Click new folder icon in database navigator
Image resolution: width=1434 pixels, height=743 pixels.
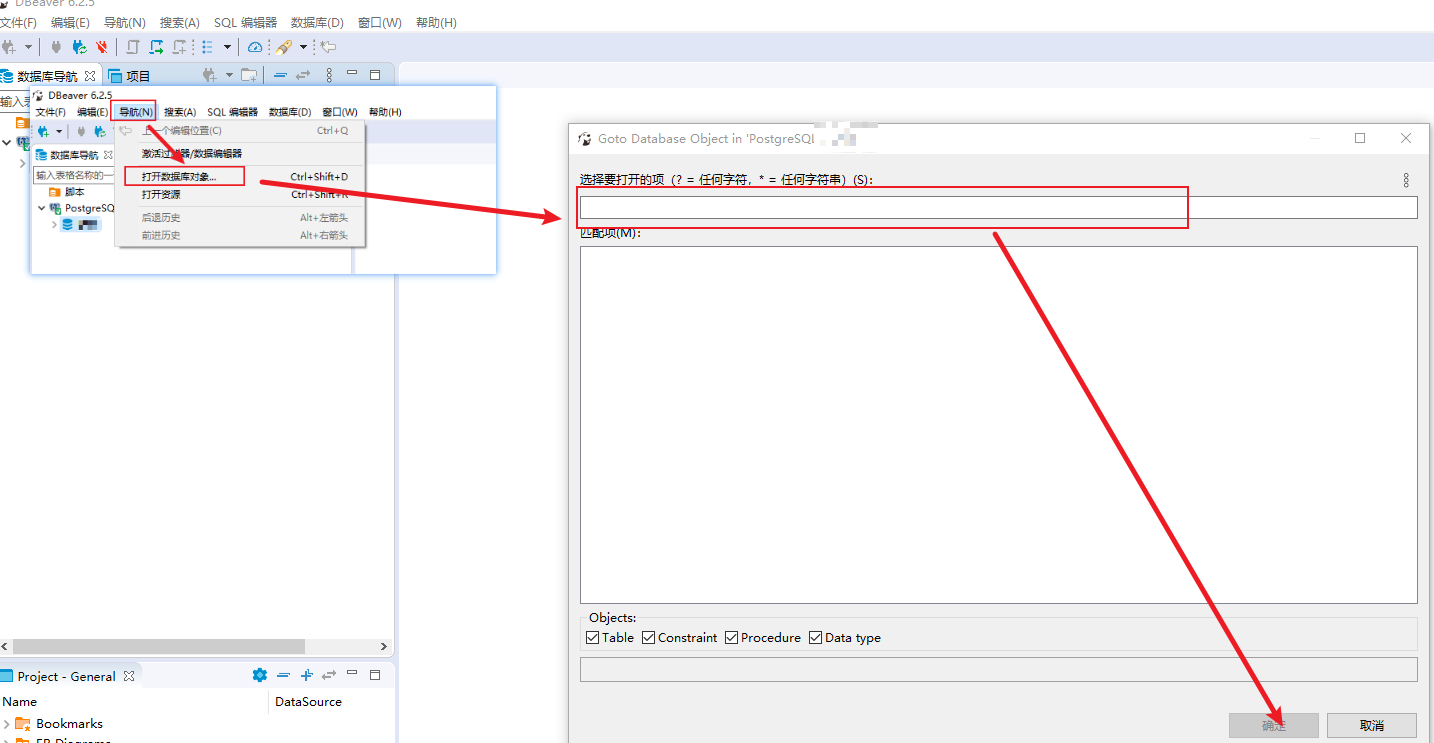pyautogui.click(x=249, y=75)
